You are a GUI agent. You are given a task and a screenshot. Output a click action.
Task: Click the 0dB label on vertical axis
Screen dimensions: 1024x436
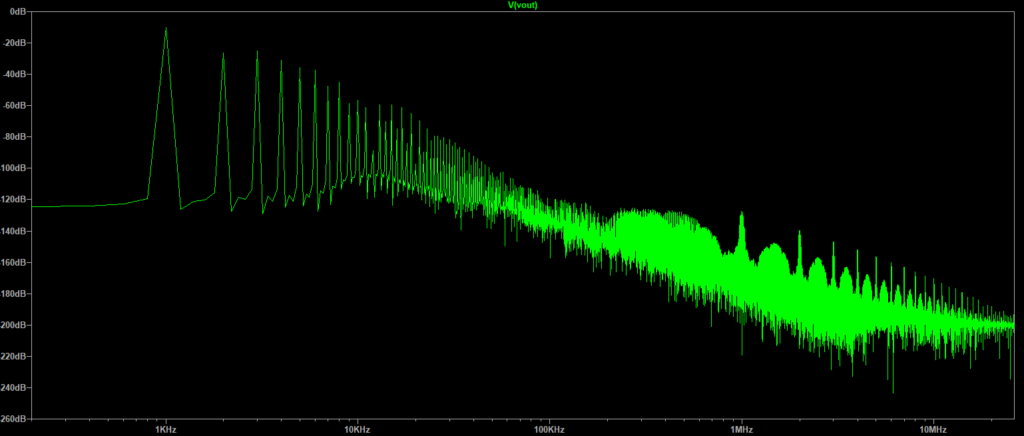pos(16,11)
